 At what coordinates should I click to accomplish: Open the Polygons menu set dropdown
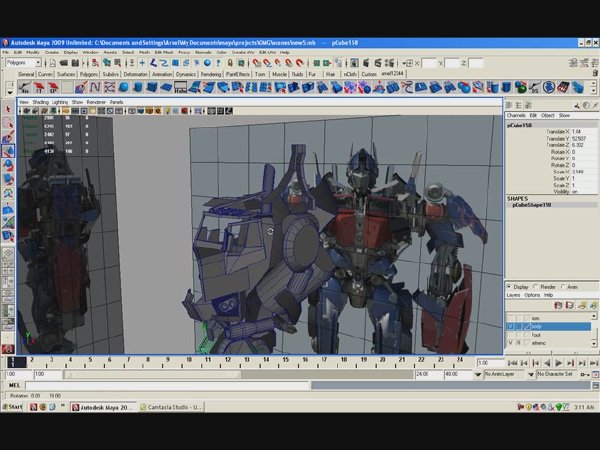click(23, 62)
